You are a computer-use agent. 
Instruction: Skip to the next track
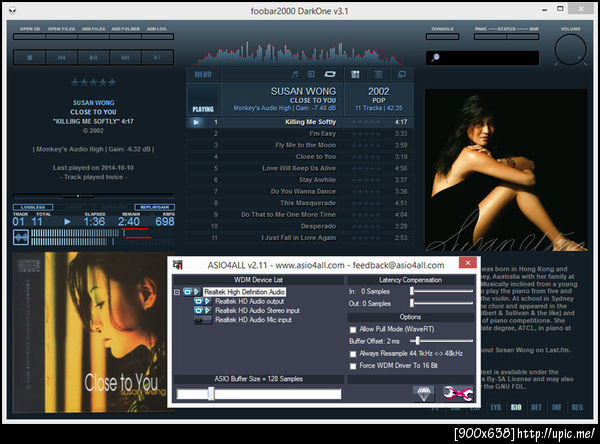[125, 58]
